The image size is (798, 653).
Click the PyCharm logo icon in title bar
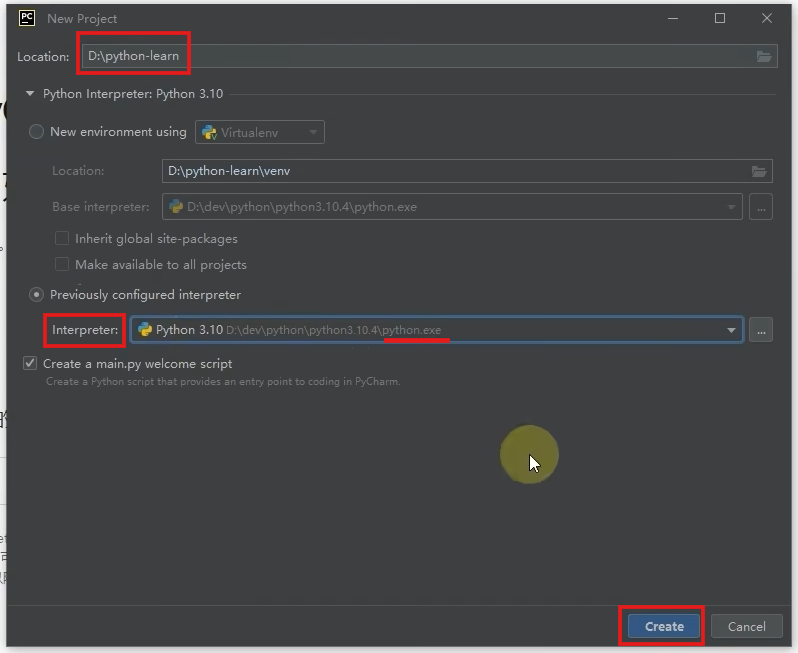click(x=27, y=18)
